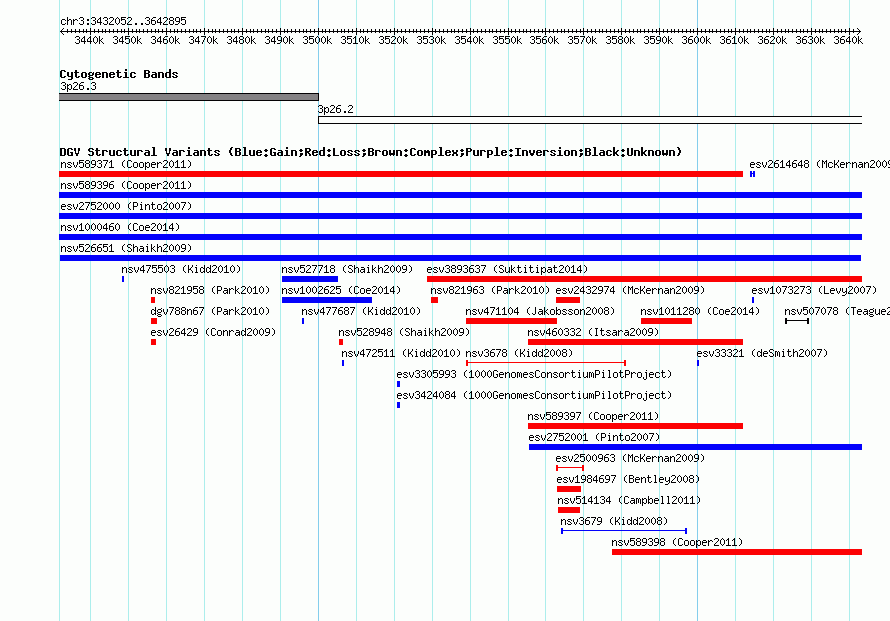Click the esv1984697 (Bentley2008) red bar
The height and width of the screenshot is (621, 890).
[x=569, y=489]
